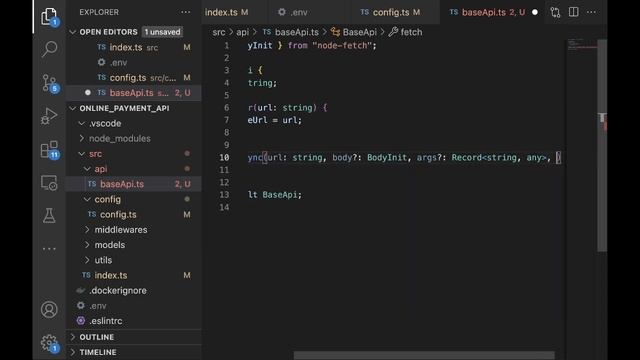Click the fetch method breadcrumb
Viewport: 640px width, 360px height.
(405, 32)
